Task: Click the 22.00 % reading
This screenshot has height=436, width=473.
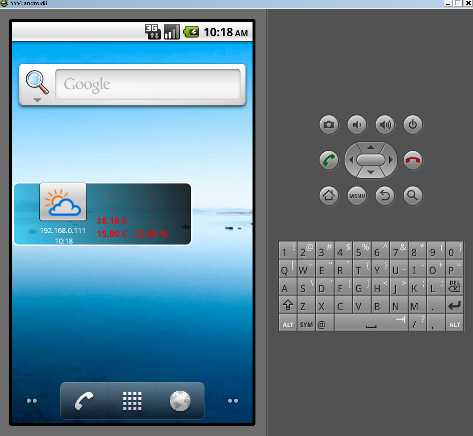Action: 151,234
